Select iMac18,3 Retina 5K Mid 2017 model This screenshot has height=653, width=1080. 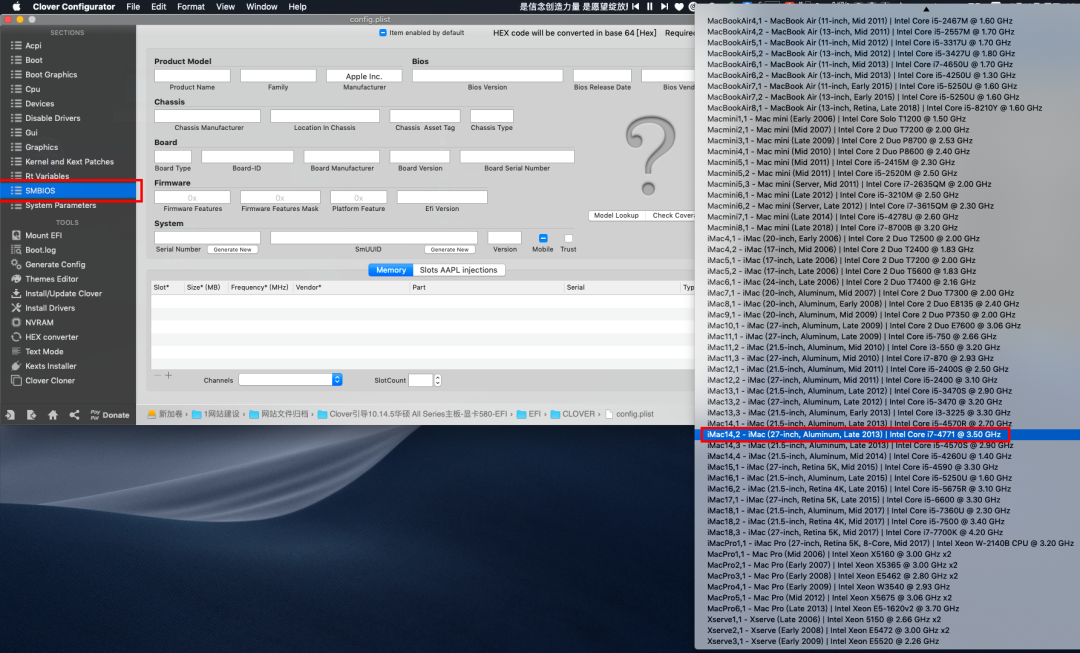click(x=855, y=532)
